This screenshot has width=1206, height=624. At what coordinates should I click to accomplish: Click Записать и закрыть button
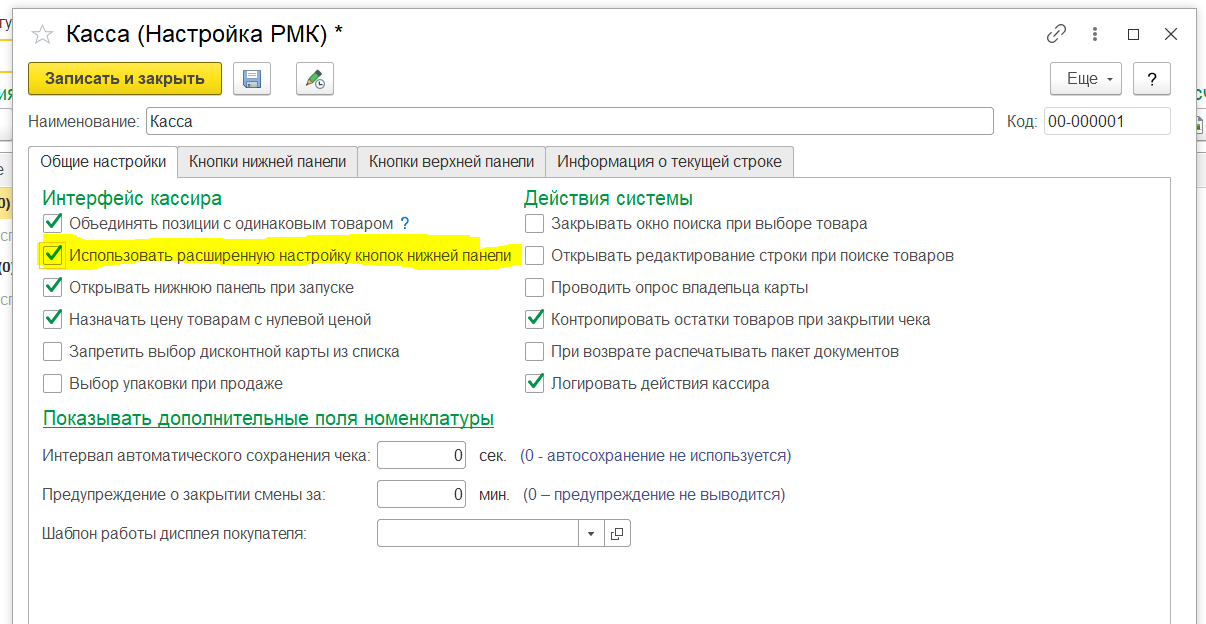tap(125, 79)
